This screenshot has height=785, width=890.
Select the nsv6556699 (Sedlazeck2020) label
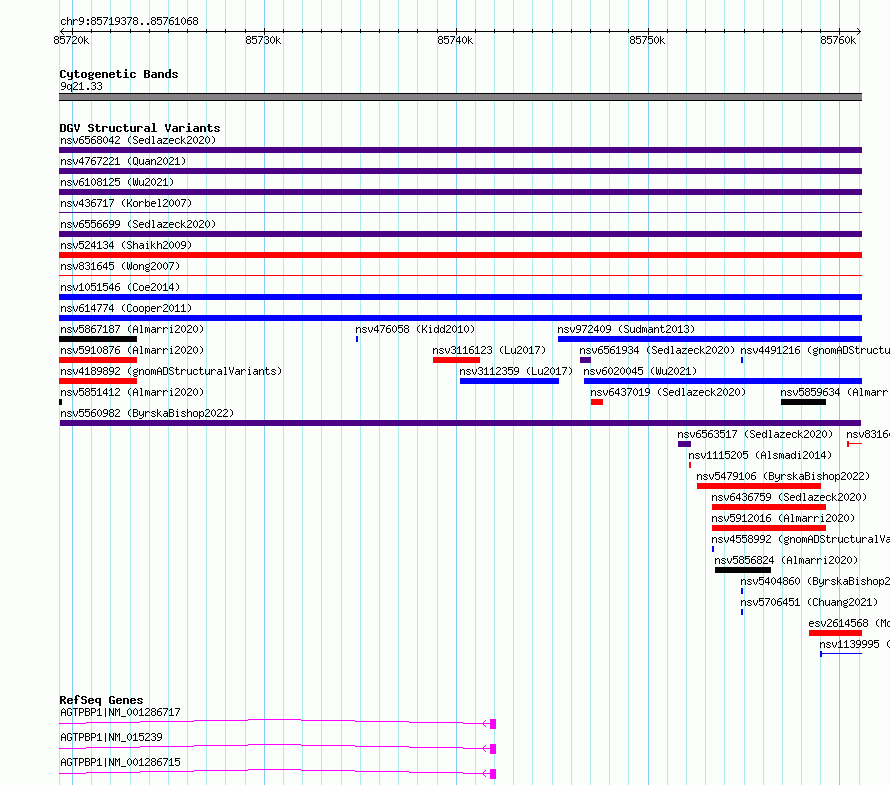pyautogui.click(x=138, y=224)
